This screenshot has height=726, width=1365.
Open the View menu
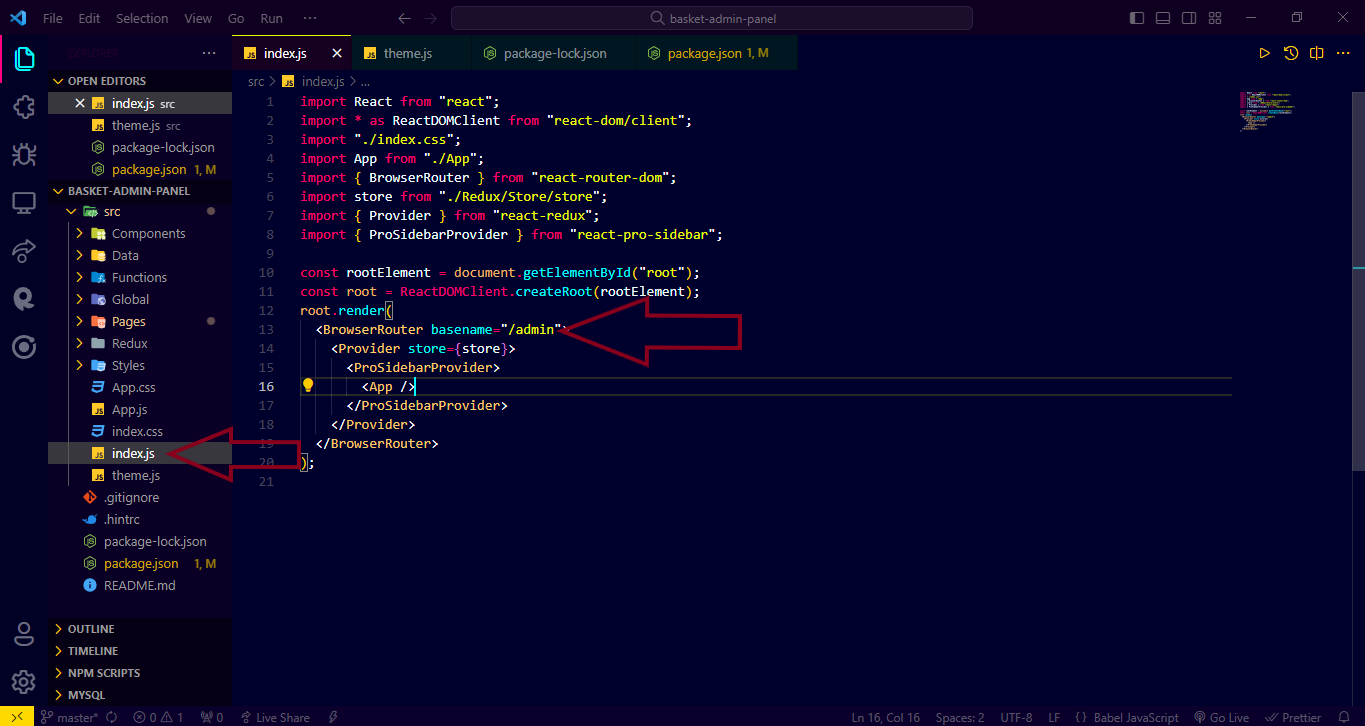[198, 18]
